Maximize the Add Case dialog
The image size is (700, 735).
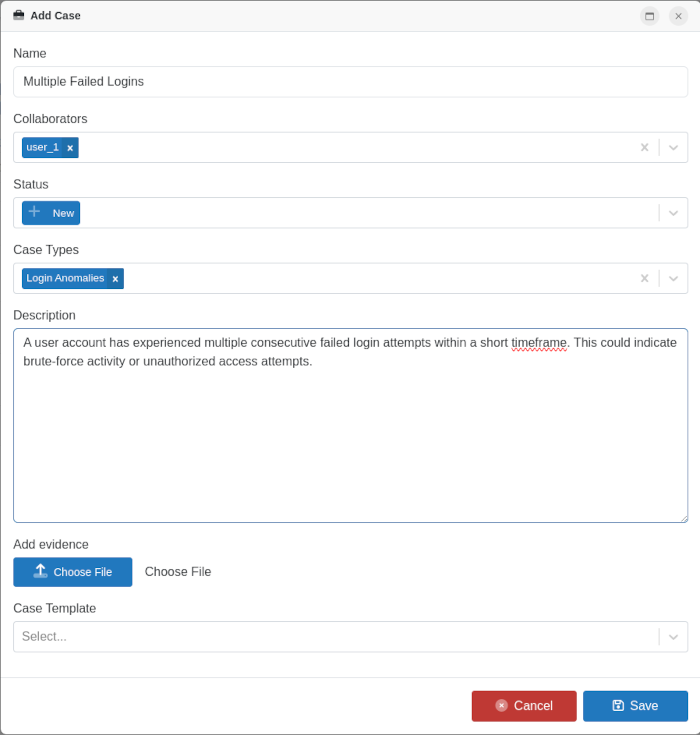click(x=650, y=16)
